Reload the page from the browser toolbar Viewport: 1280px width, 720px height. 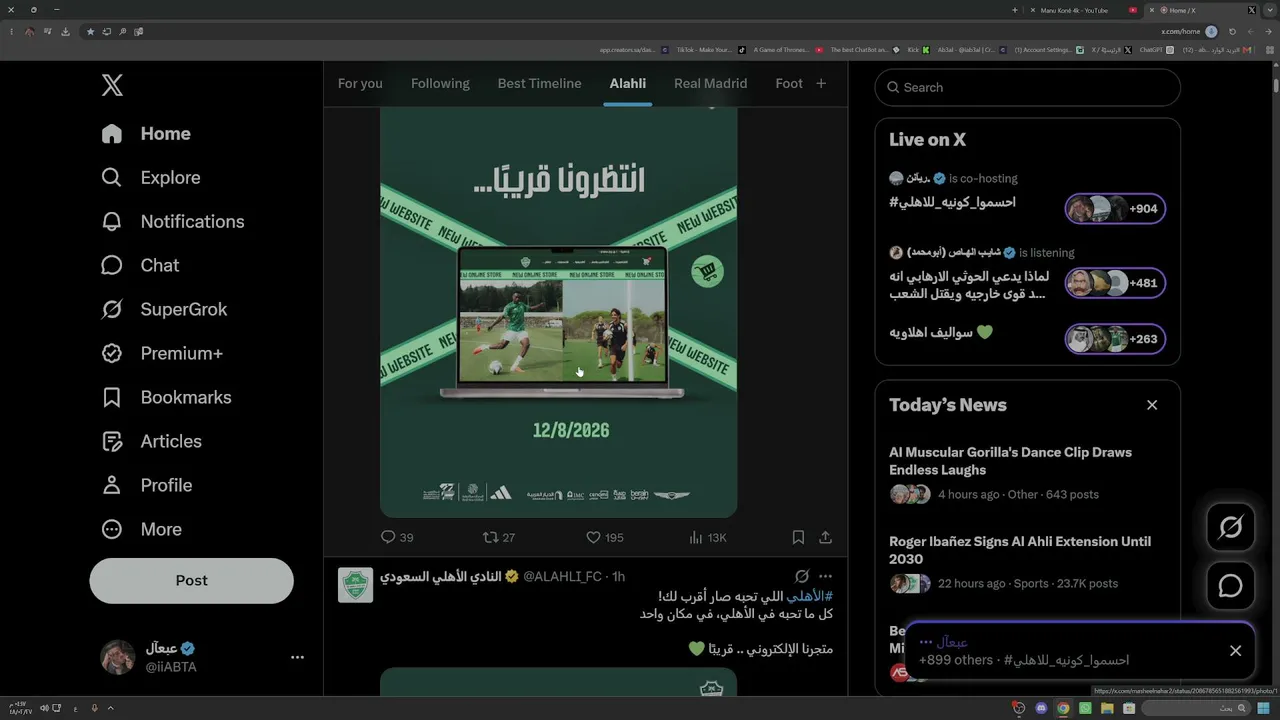1232,31
